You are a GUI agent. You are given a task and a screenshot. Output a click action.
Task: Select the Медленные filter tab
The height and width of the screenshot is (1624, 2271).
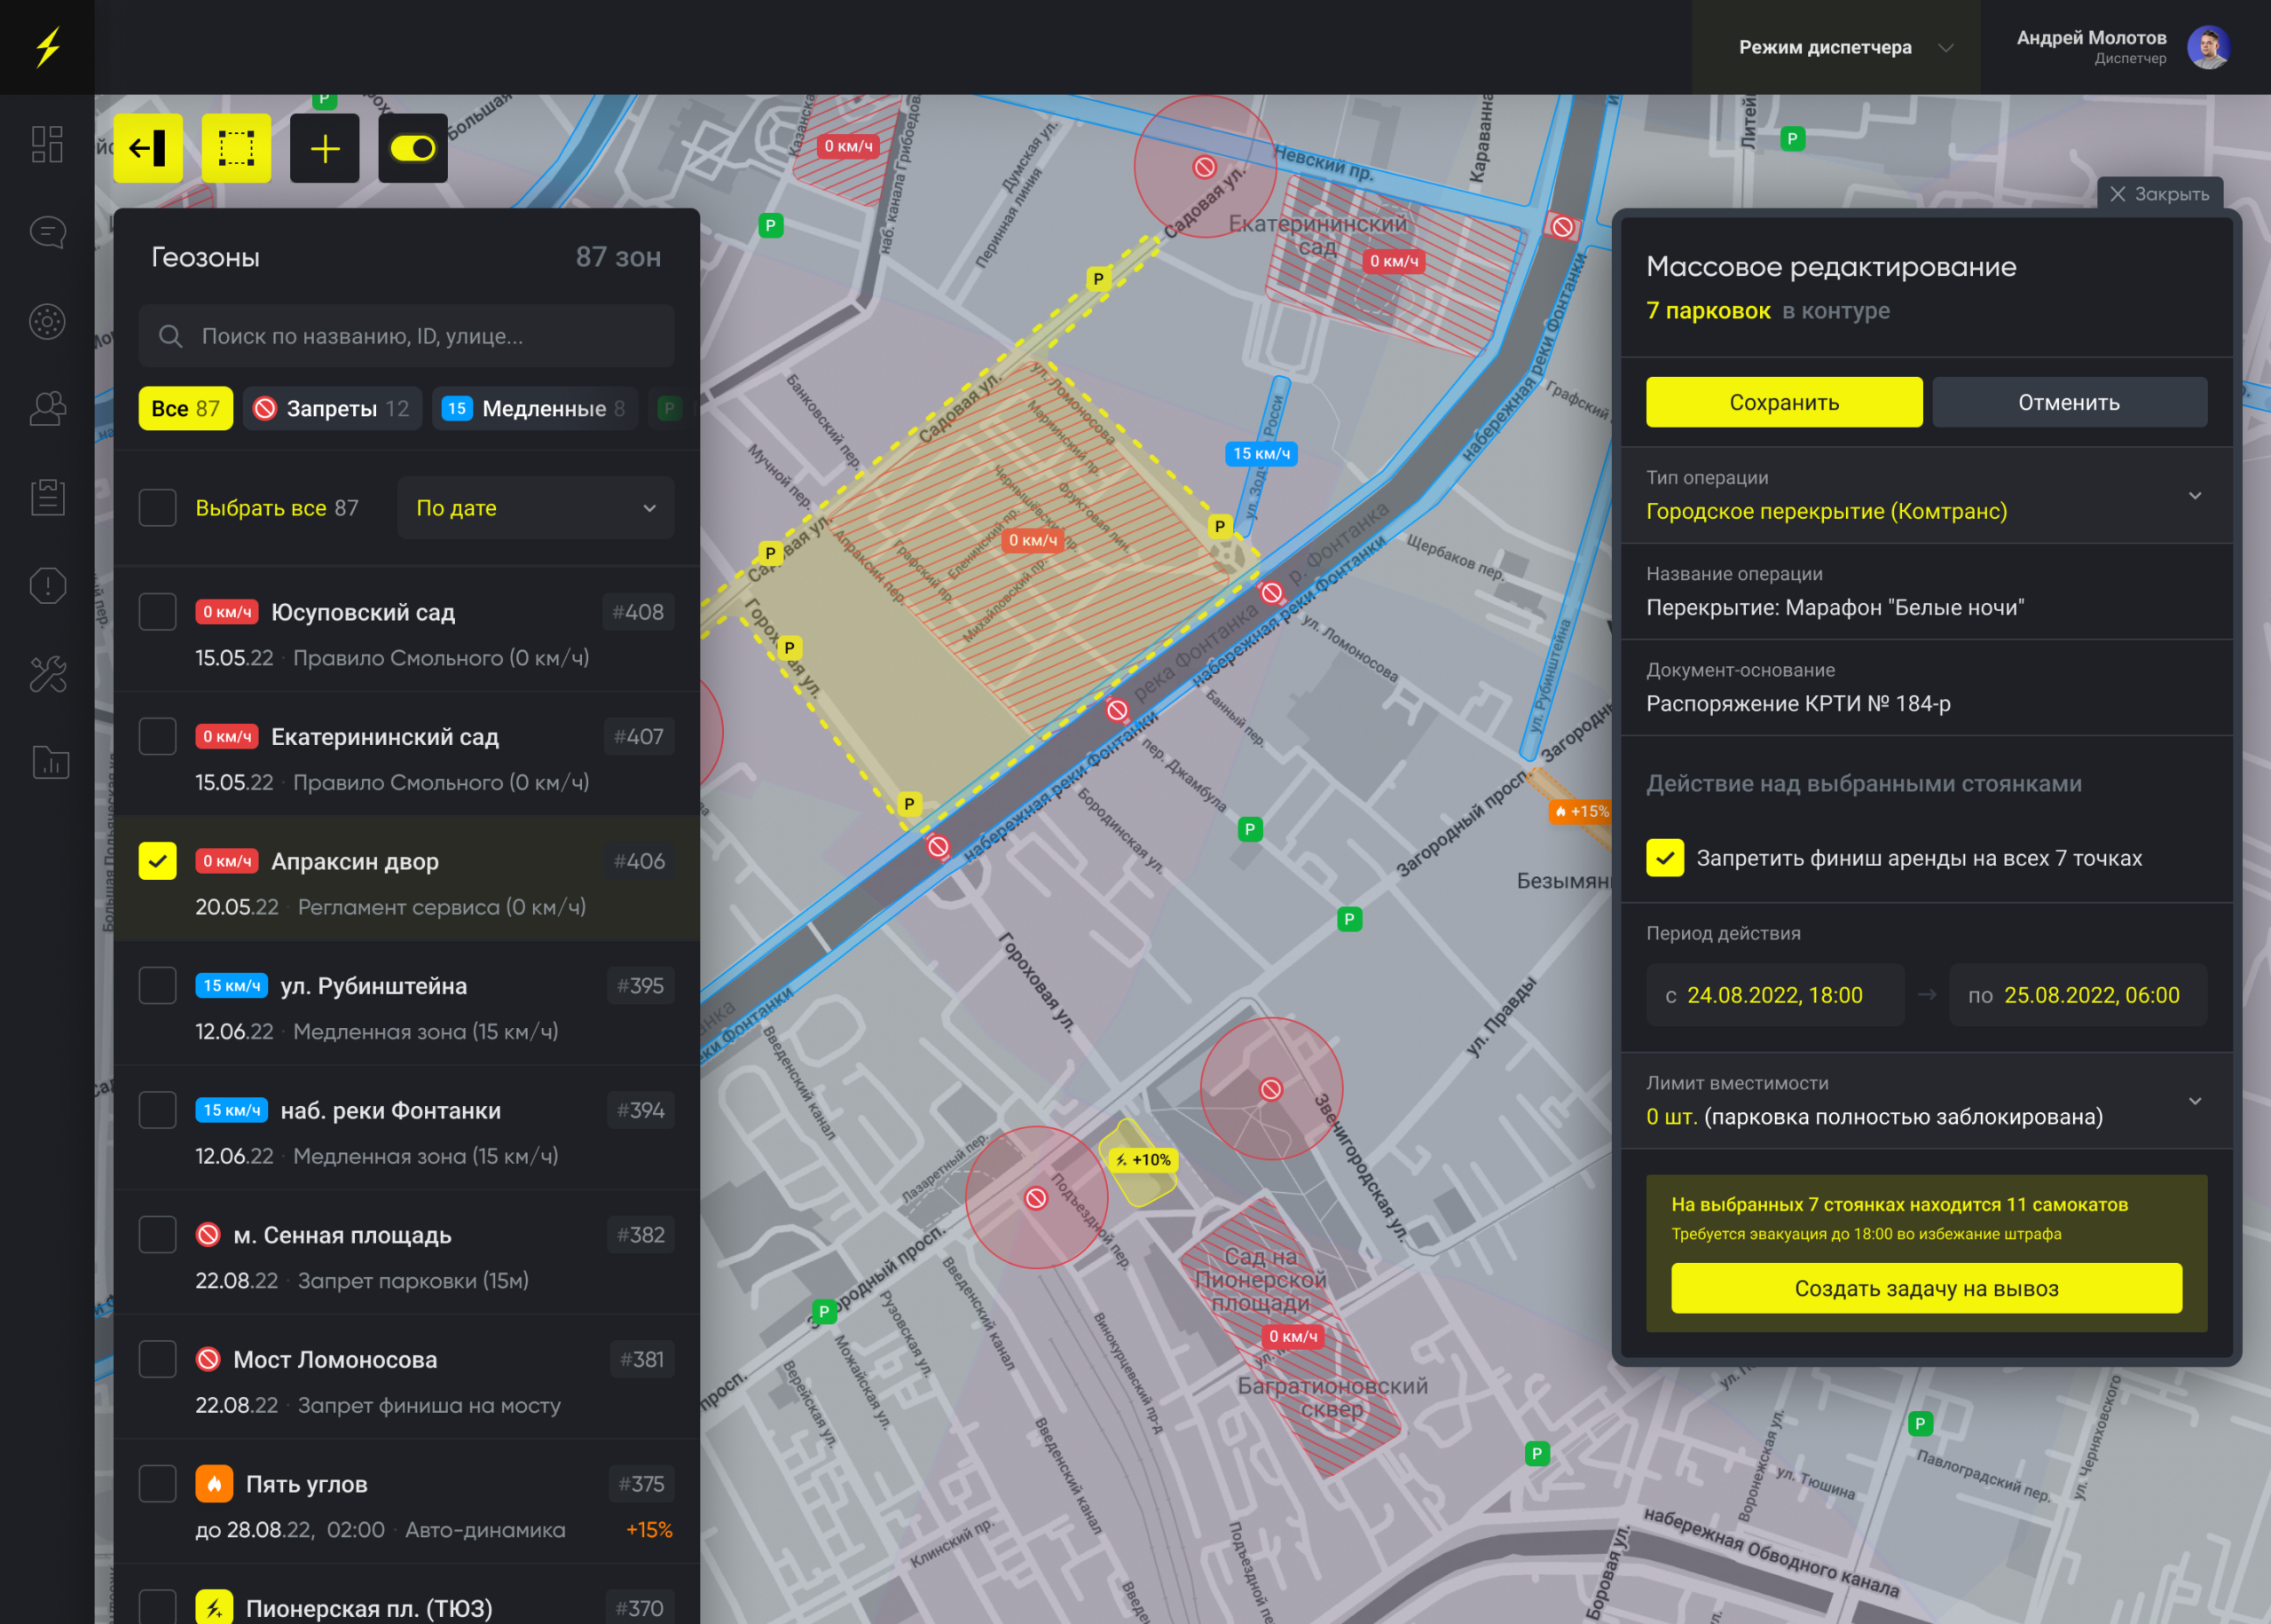coord(534,408)
